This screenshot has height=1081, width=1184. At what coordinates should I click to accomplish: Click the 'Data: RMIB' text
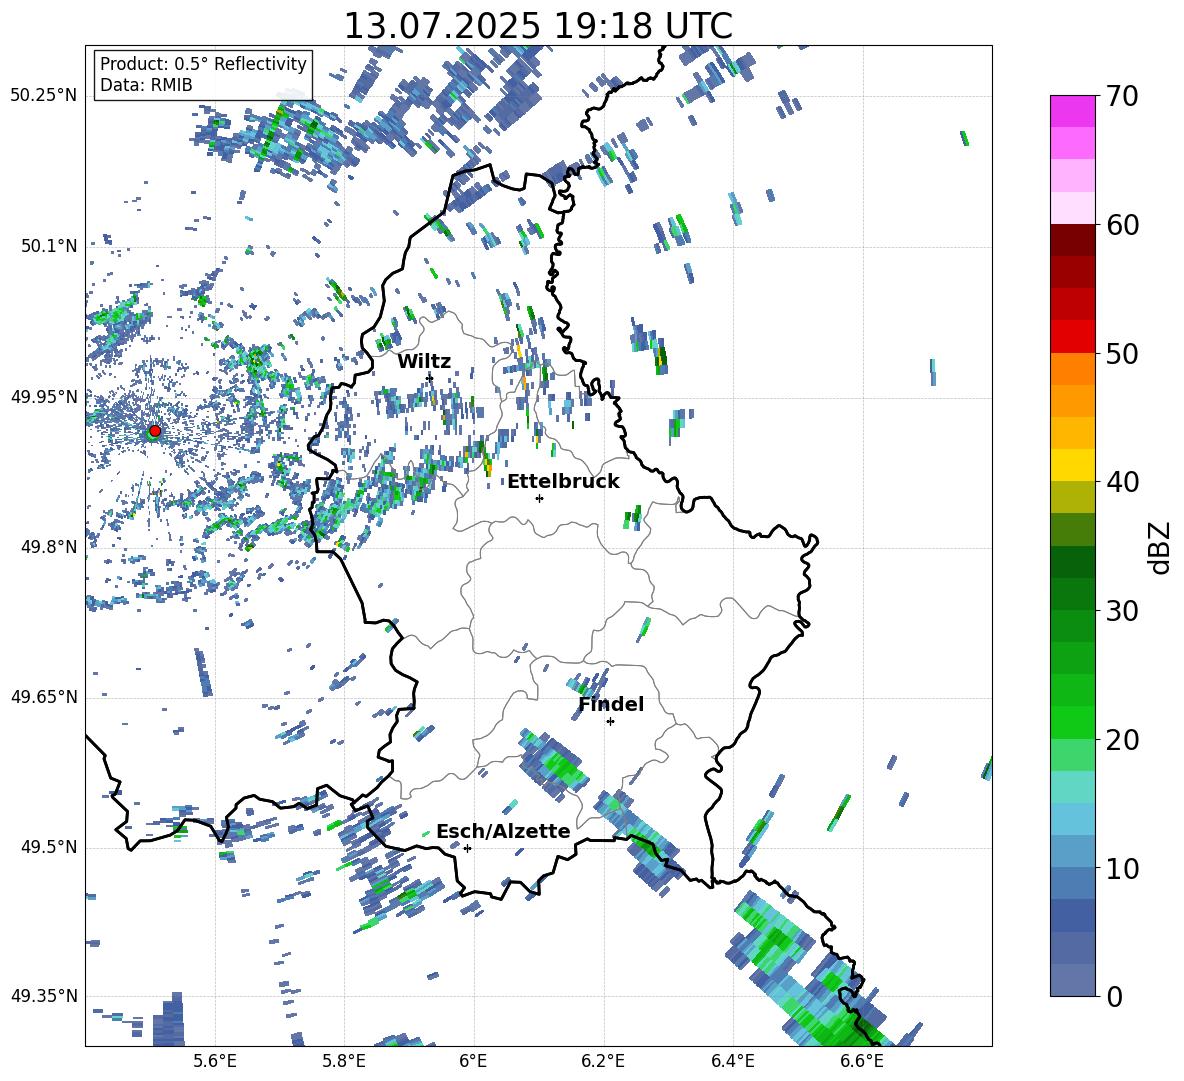click(x=146, y=85)
